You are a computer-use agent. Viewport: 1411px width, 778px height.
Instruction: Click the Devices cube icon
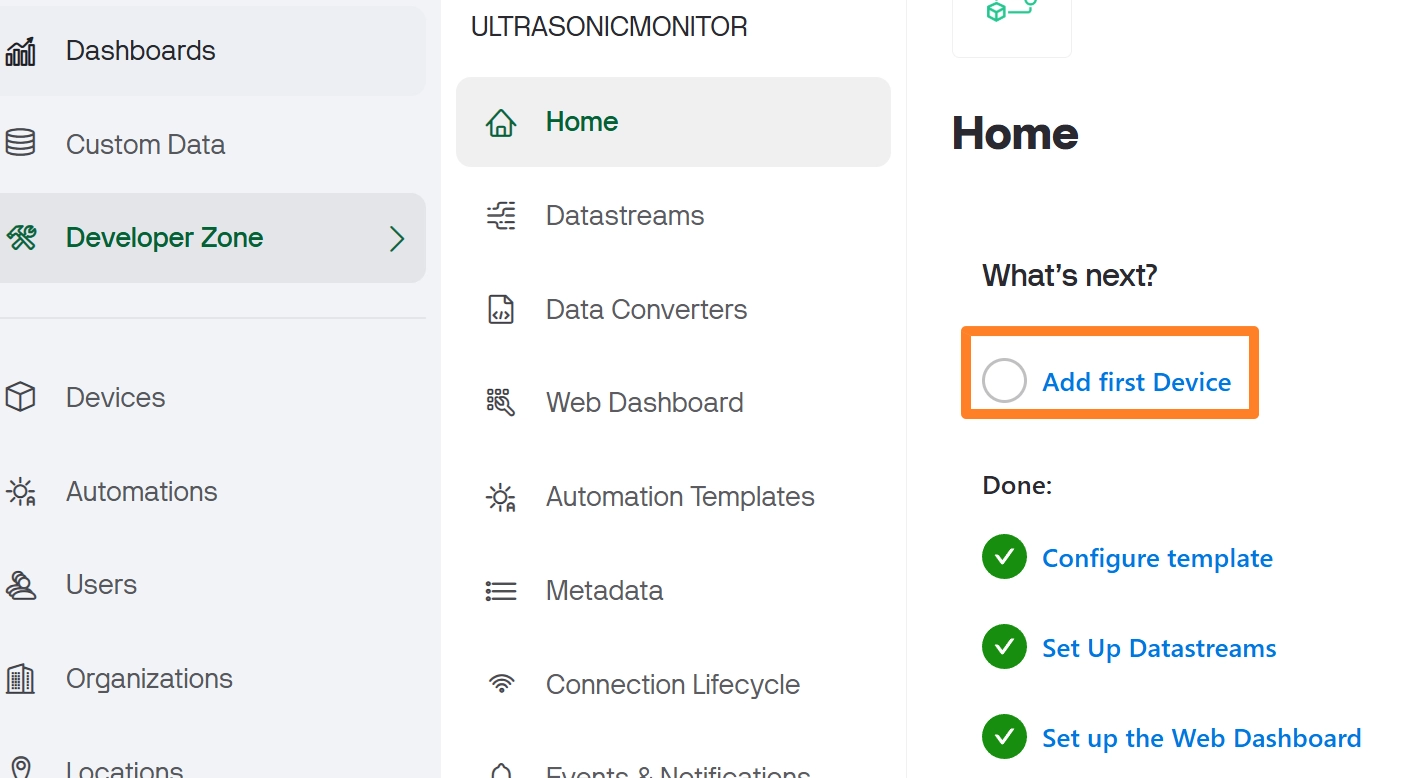pos(21,398)
